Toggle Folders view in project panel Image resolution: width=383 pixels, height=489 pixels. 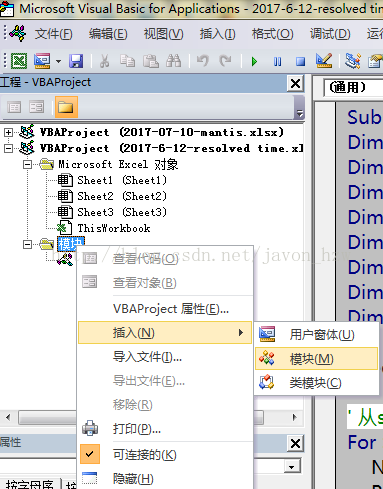[66, 107]
